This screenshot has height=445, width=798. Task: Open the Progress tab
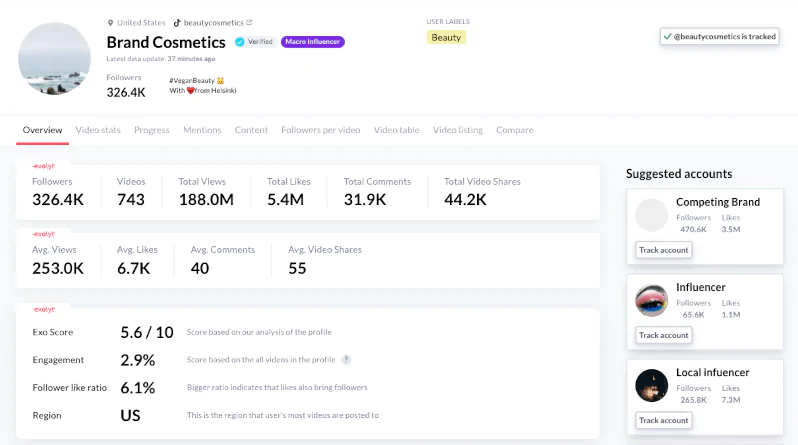click(151, 130)
